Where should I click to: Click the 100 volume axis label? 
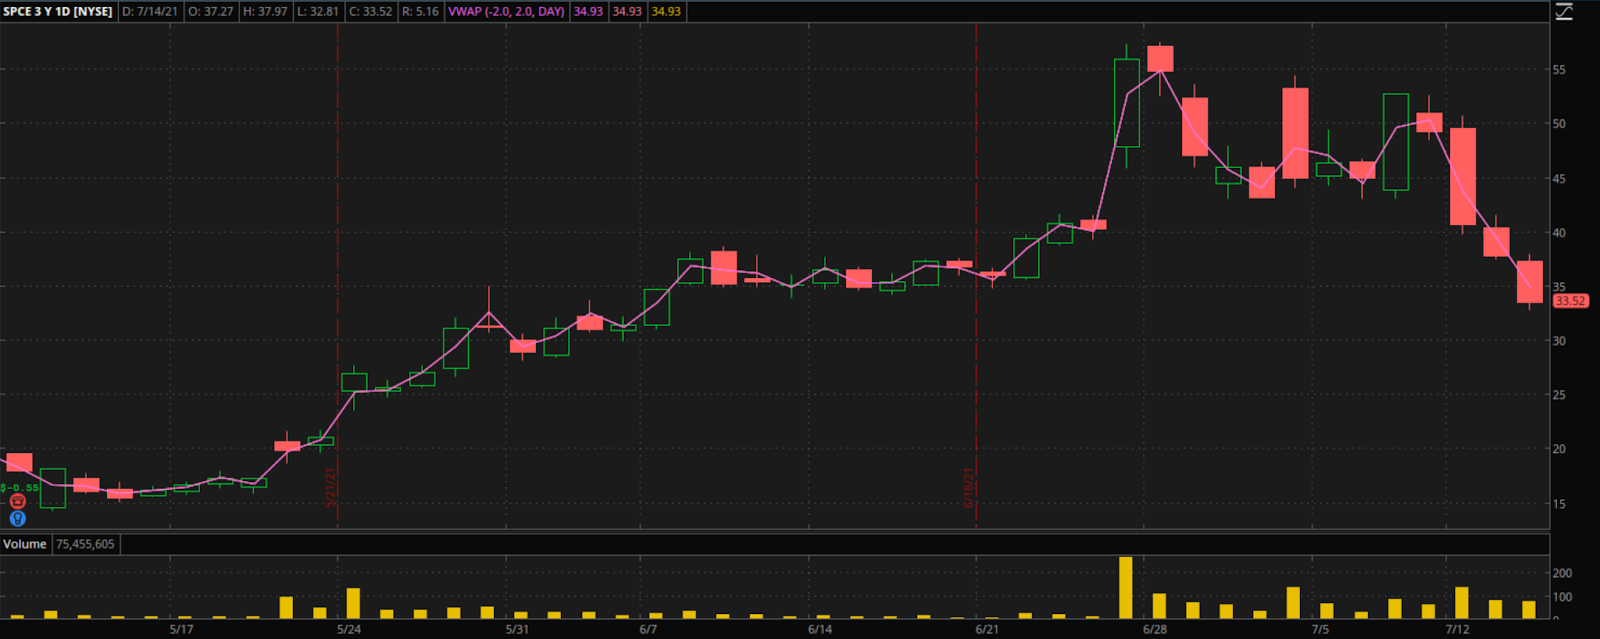coord(1562,597)
